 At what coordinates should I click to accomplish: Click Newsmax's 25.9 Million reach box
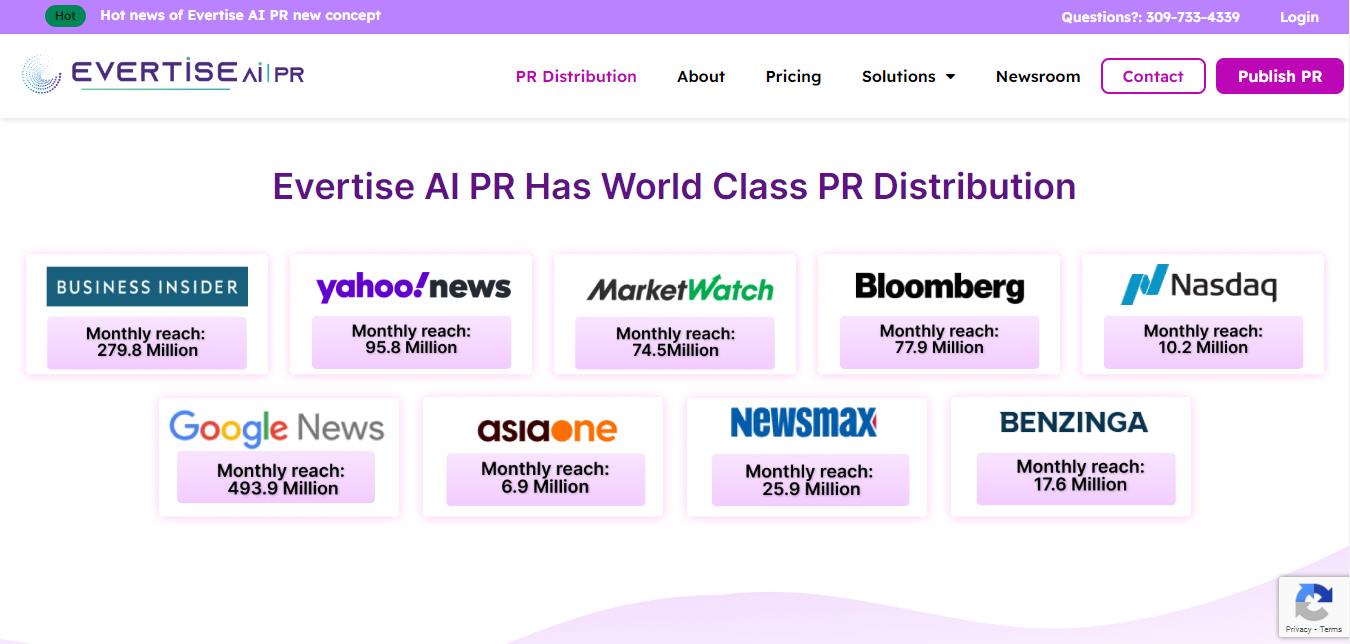(x=810, y=480)
